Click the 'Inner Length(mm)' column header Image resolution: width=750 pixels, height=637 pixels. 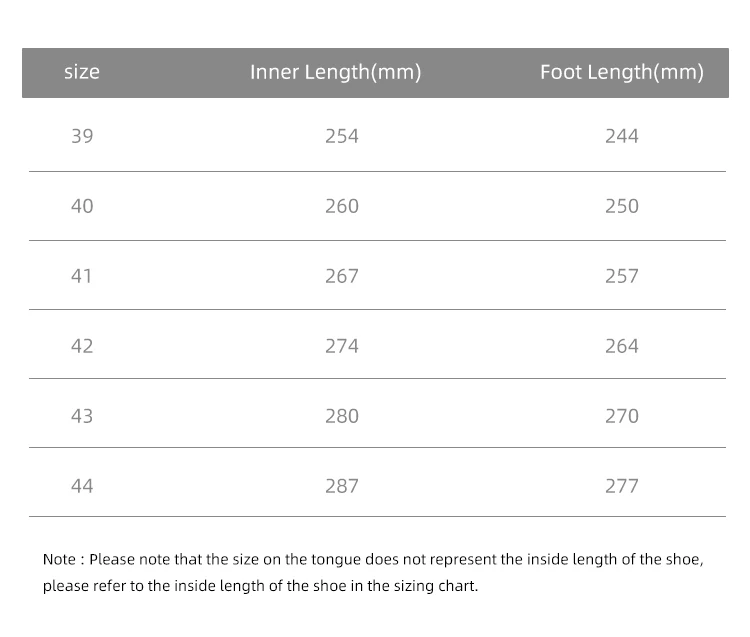[x=335, y=72]
